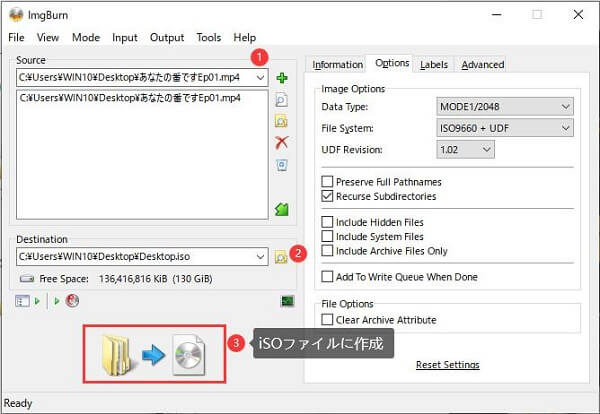Open the File menu
Screen dimensions: 600x414
tap(16, 37)
